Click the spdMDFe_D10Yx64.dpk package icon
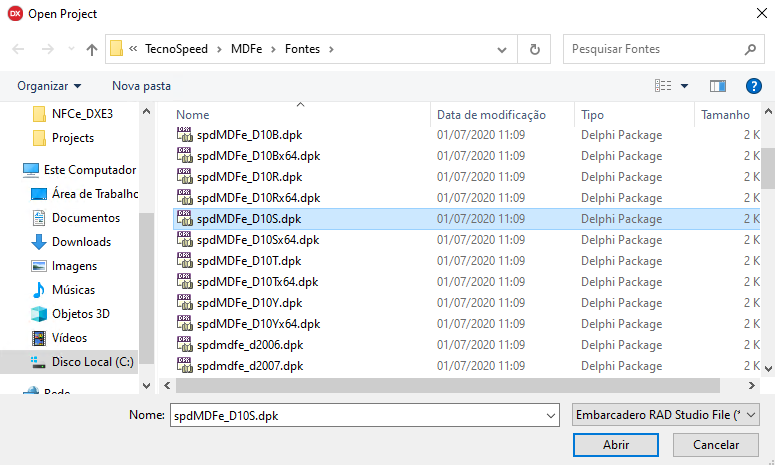 point(184,324)
